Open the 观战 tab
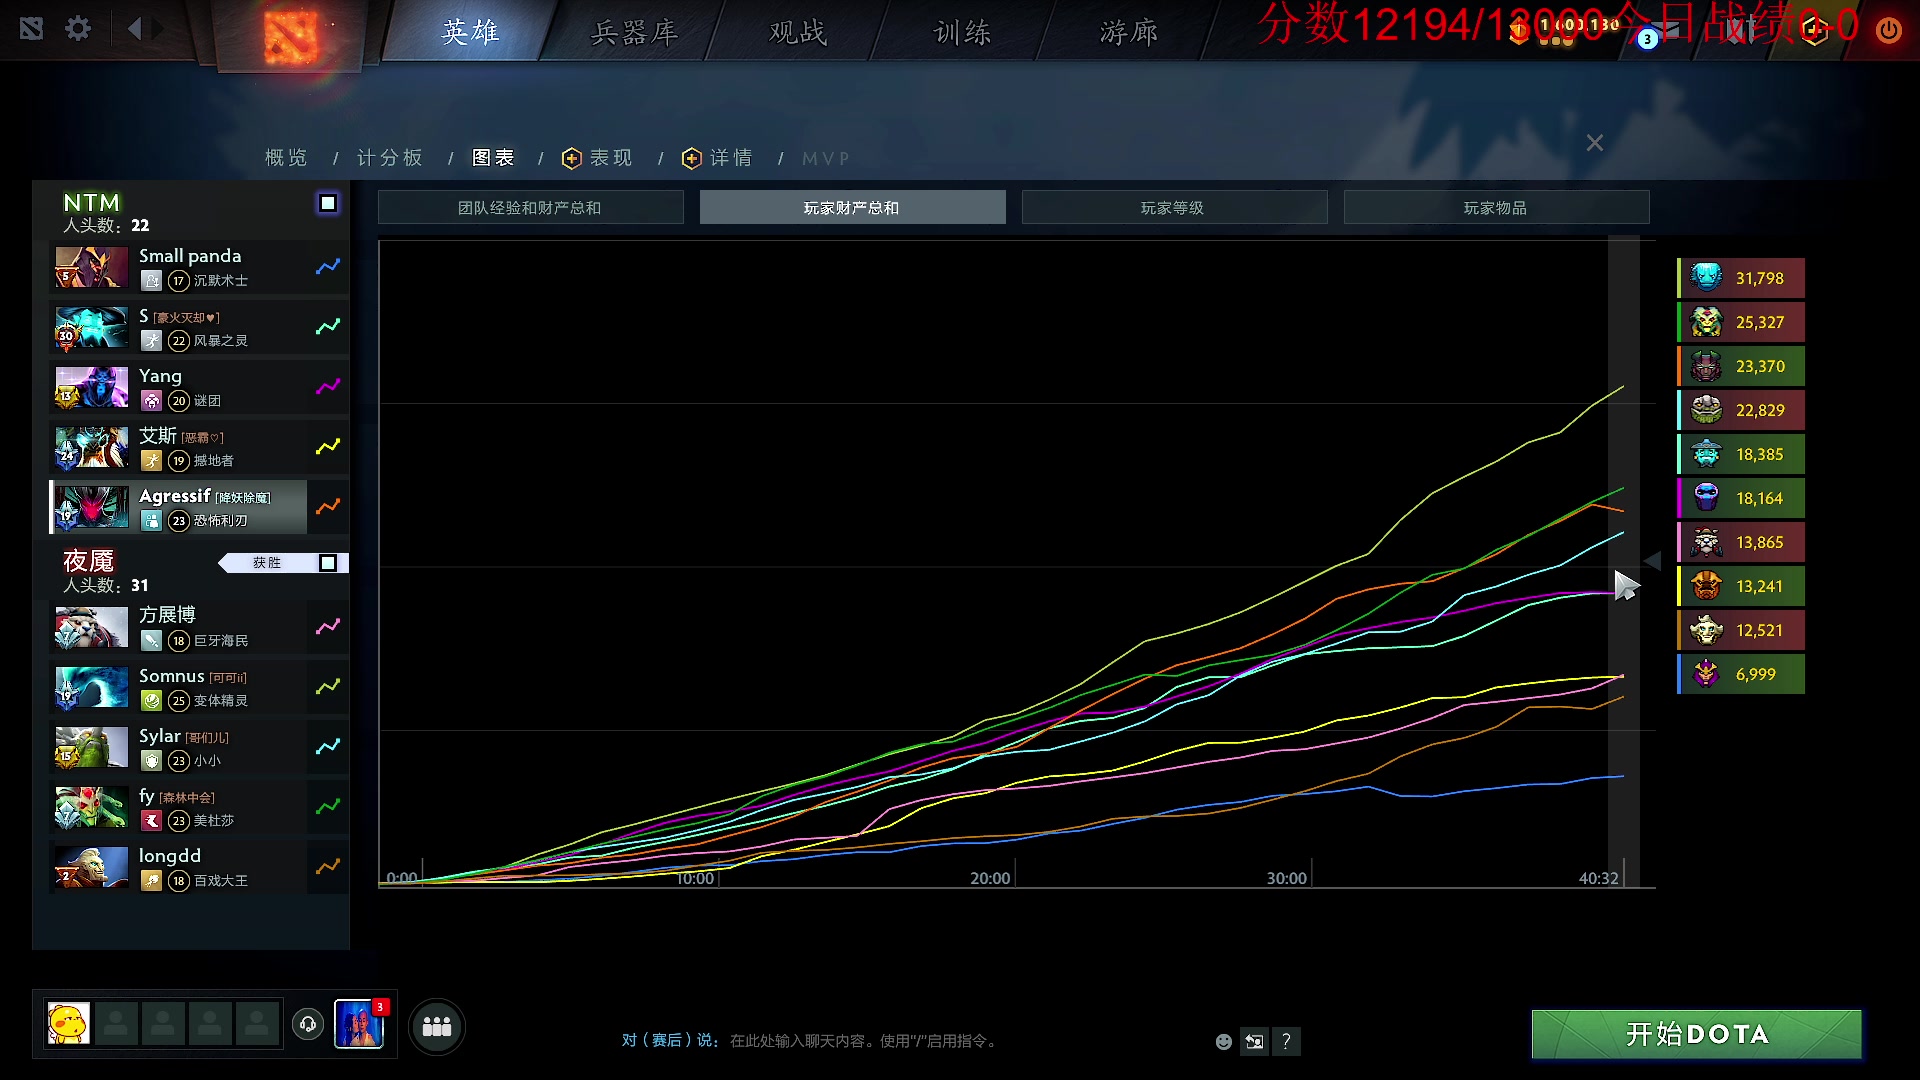The height and width of the screenshot is (1080, 1920). coord(798,32)
